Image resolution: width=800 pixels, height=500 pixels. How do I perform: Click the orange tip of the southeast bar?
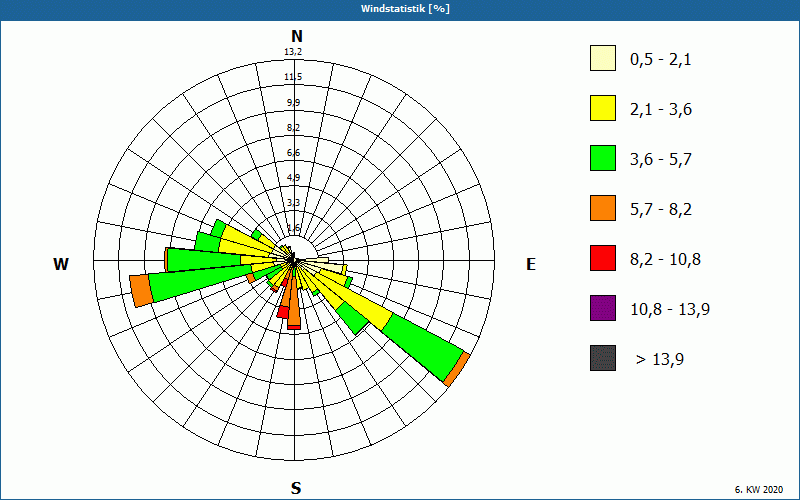(457, 369)
